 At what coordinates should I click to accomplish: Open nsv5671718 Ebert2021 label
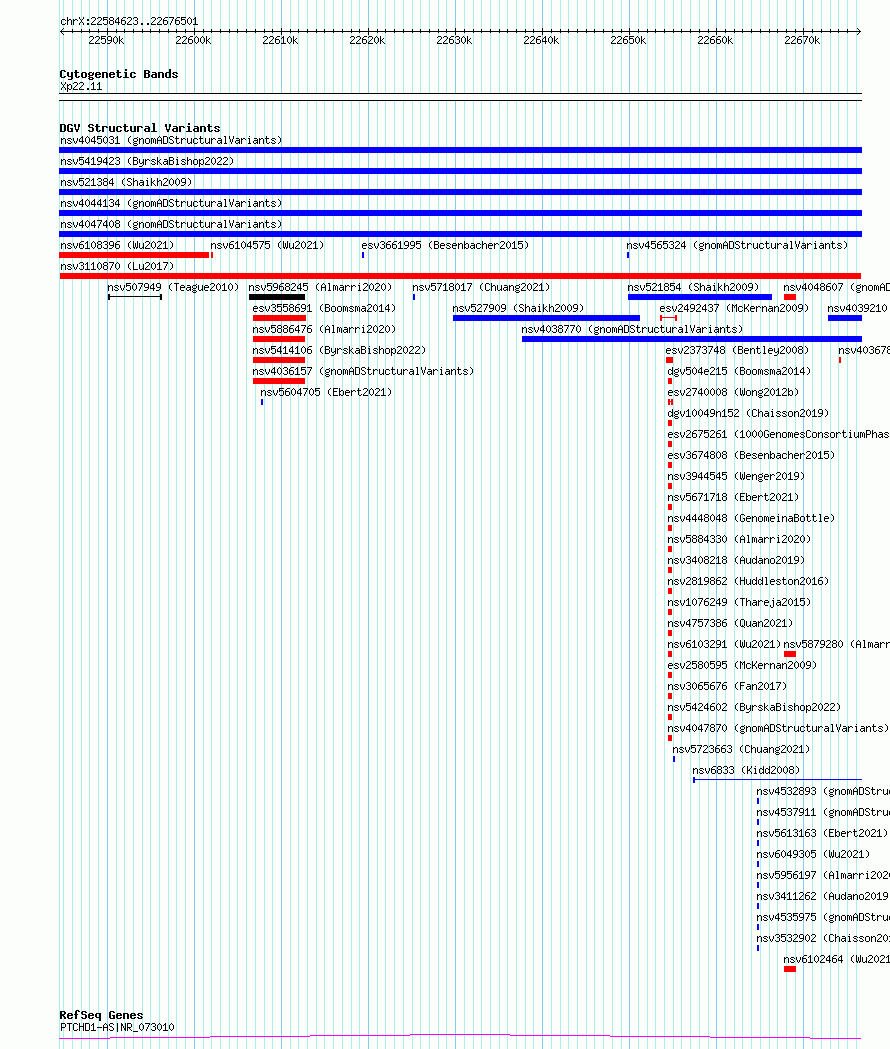click(x=733, y=497)
